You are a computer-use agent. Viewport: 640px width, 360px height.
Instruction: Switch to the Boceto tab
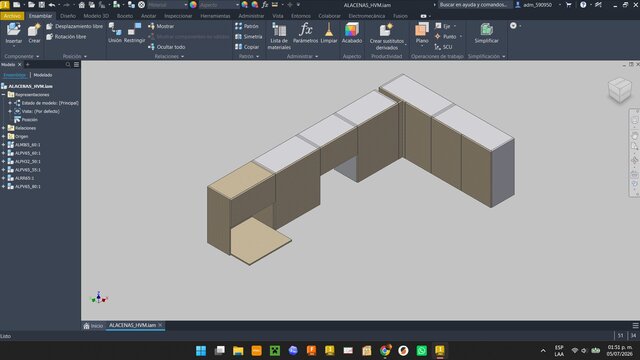pos(125,16)
